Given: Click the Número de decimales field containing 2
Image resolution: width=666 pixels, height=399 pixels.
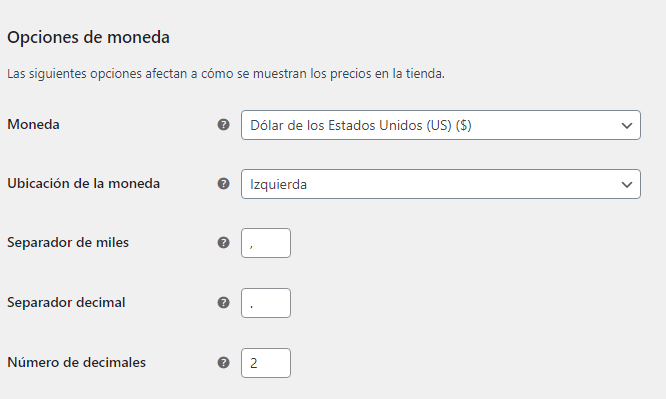Looking at the screenshot, I should tap(266, 363).
